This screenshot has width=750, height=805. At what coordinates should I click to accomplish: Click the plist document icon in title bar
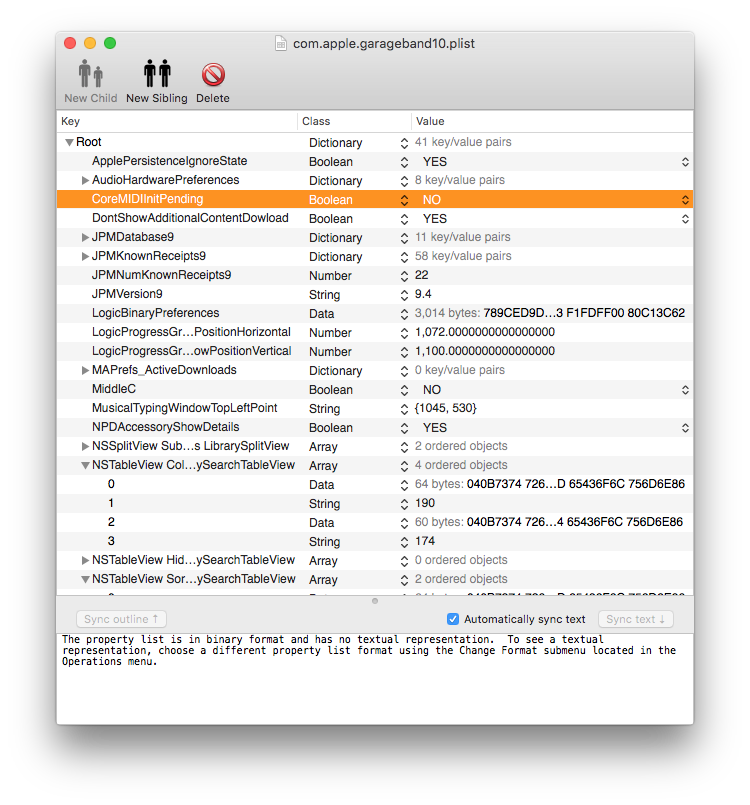pos(281,43)
